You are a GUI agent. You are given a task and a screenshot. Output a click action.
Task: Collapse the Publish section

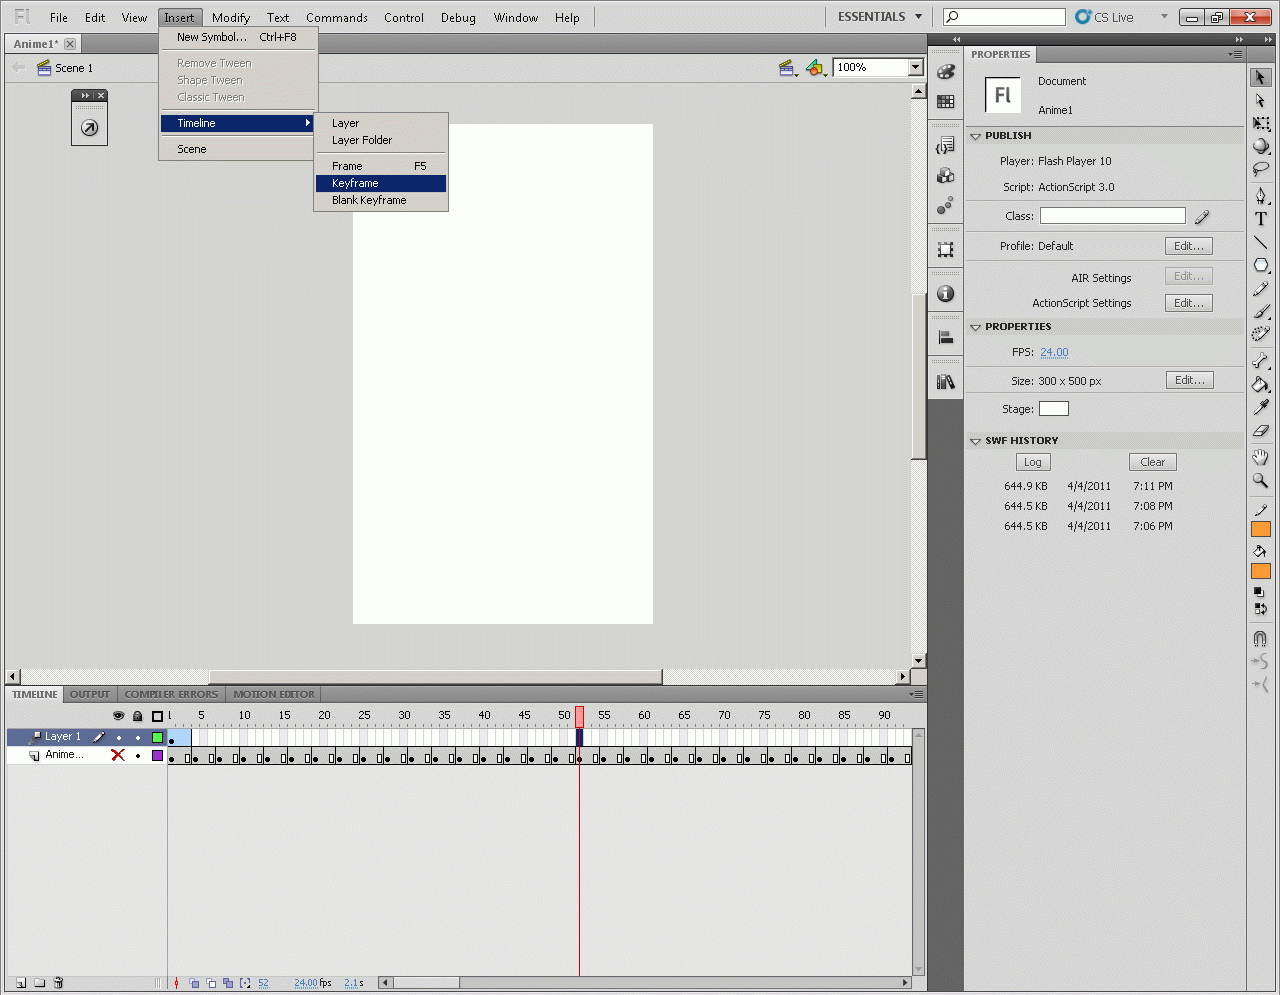click(975, 136)
